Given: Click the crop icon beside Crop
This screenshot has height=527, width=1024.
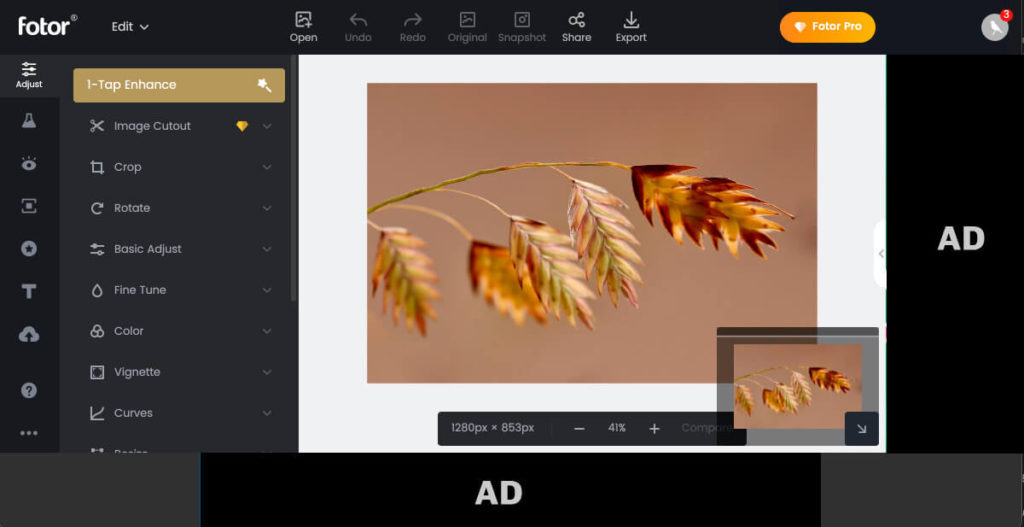Looking at the screenshot, I should click(97, 167).
